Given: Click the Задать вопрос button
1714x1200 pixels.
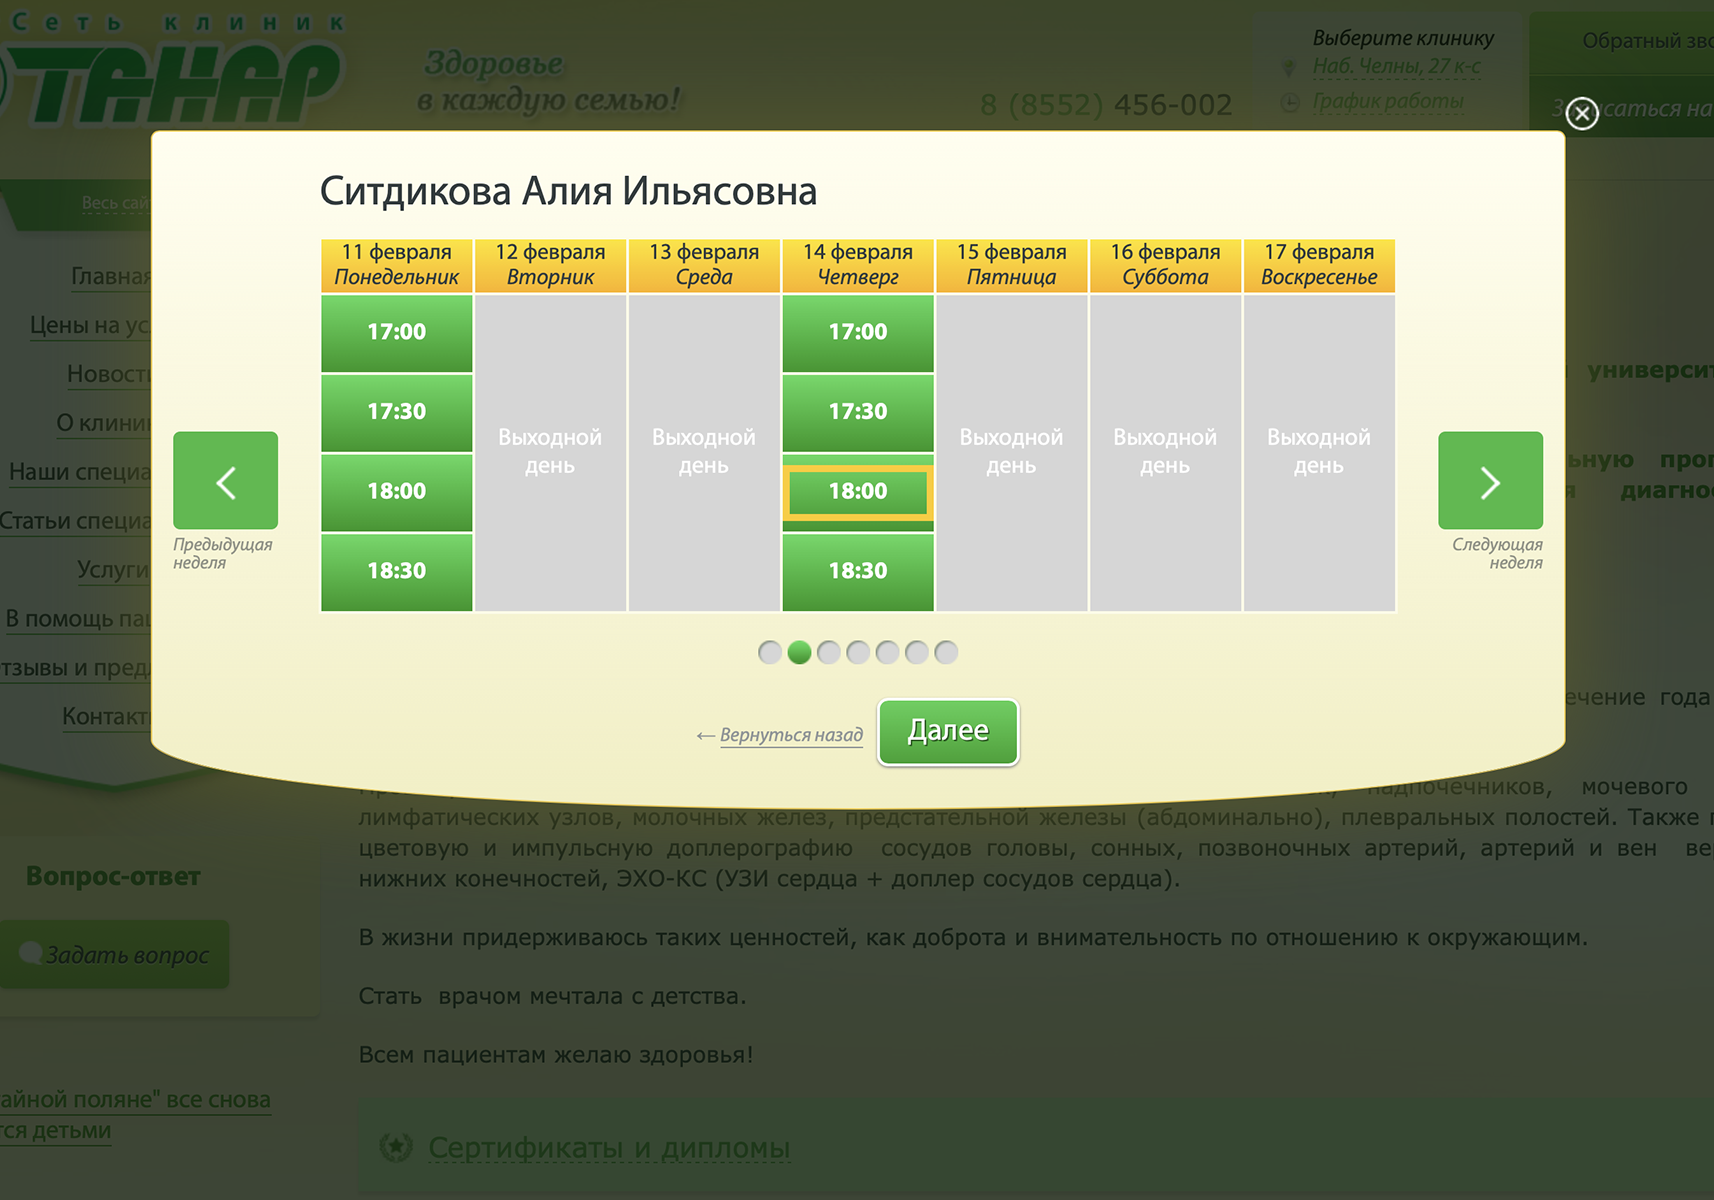Looking at the screenshot, I should 127,955.
